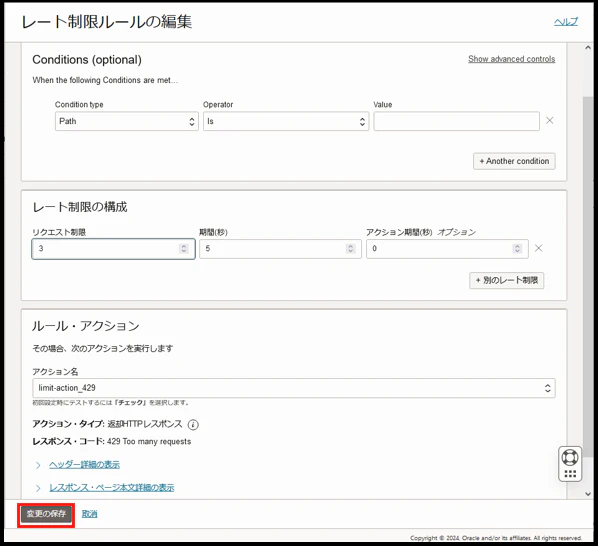Click into the condition Value input field
This screenshot has width=598, height=546.
[x=457, y=121]
